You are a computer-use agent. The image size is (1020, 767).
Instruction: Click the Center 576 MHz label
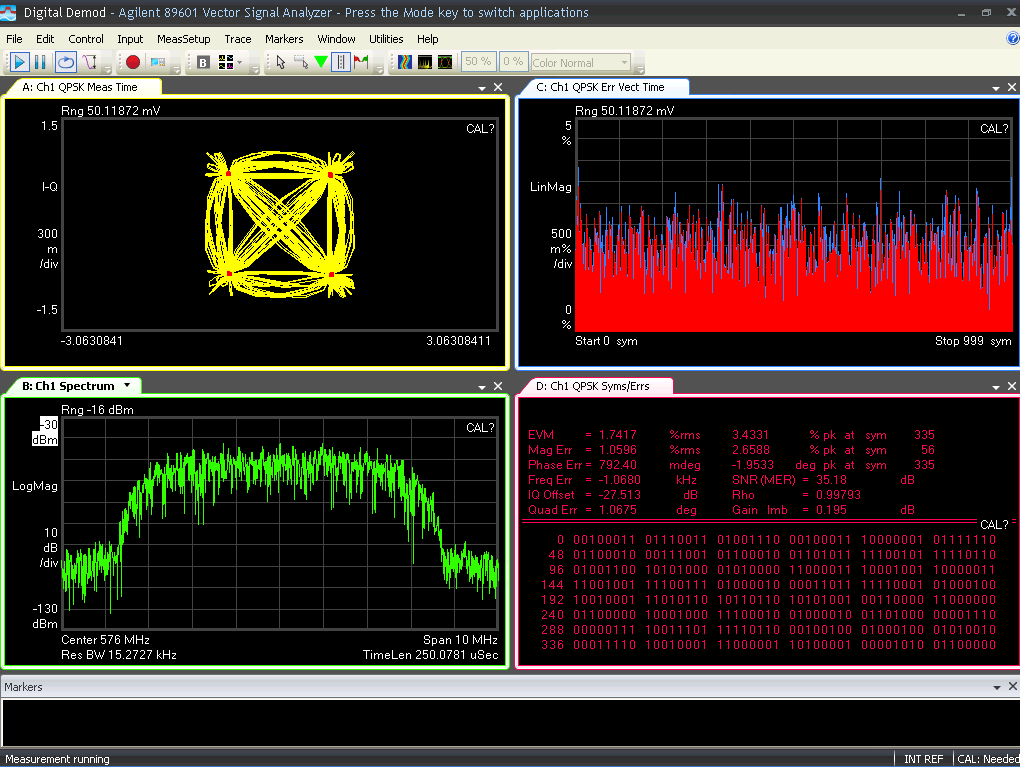coord(105,639)
